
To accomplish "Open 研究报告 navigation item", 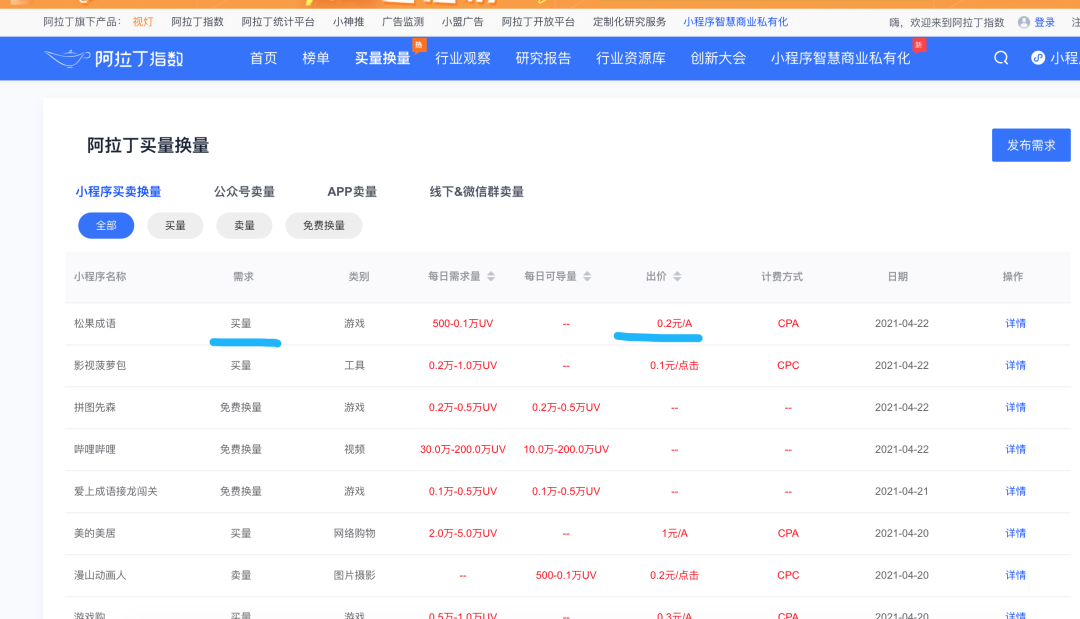I will 543,59.
